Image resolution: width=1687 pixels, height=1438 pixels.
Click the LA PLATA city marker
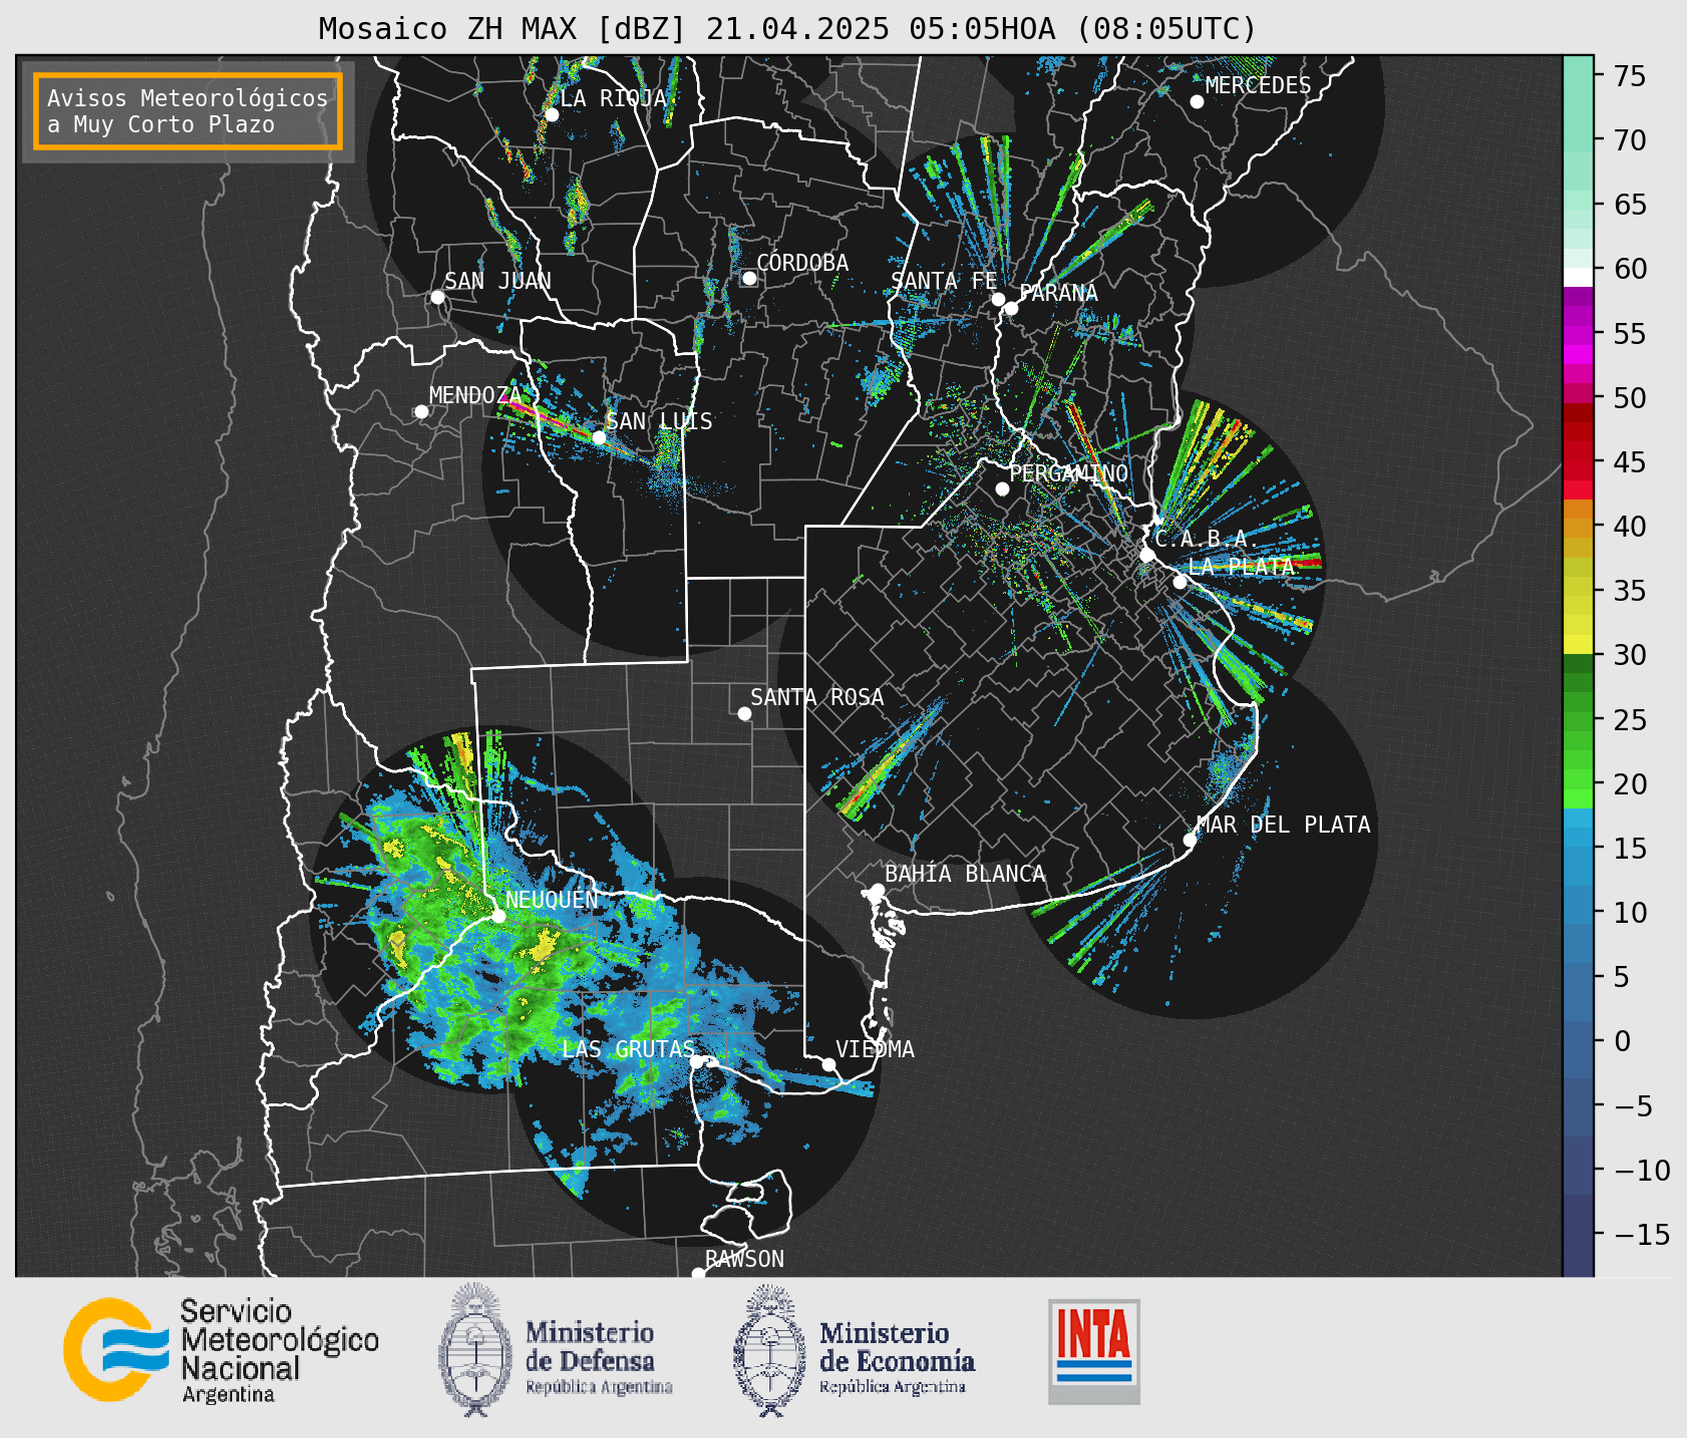[1180, 582]
